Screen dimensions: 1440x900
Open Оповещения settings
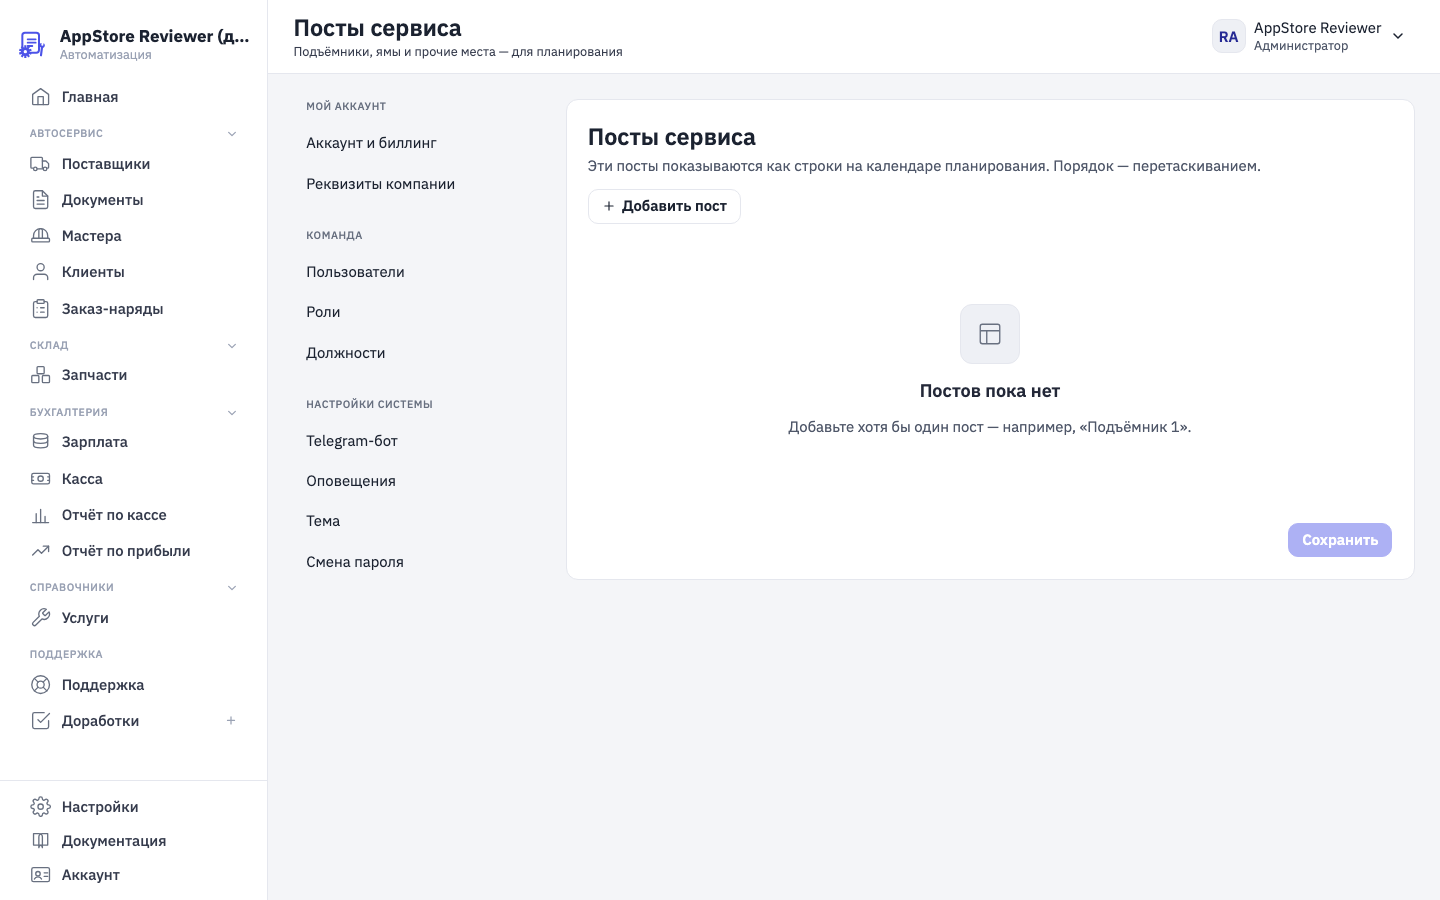351,481
